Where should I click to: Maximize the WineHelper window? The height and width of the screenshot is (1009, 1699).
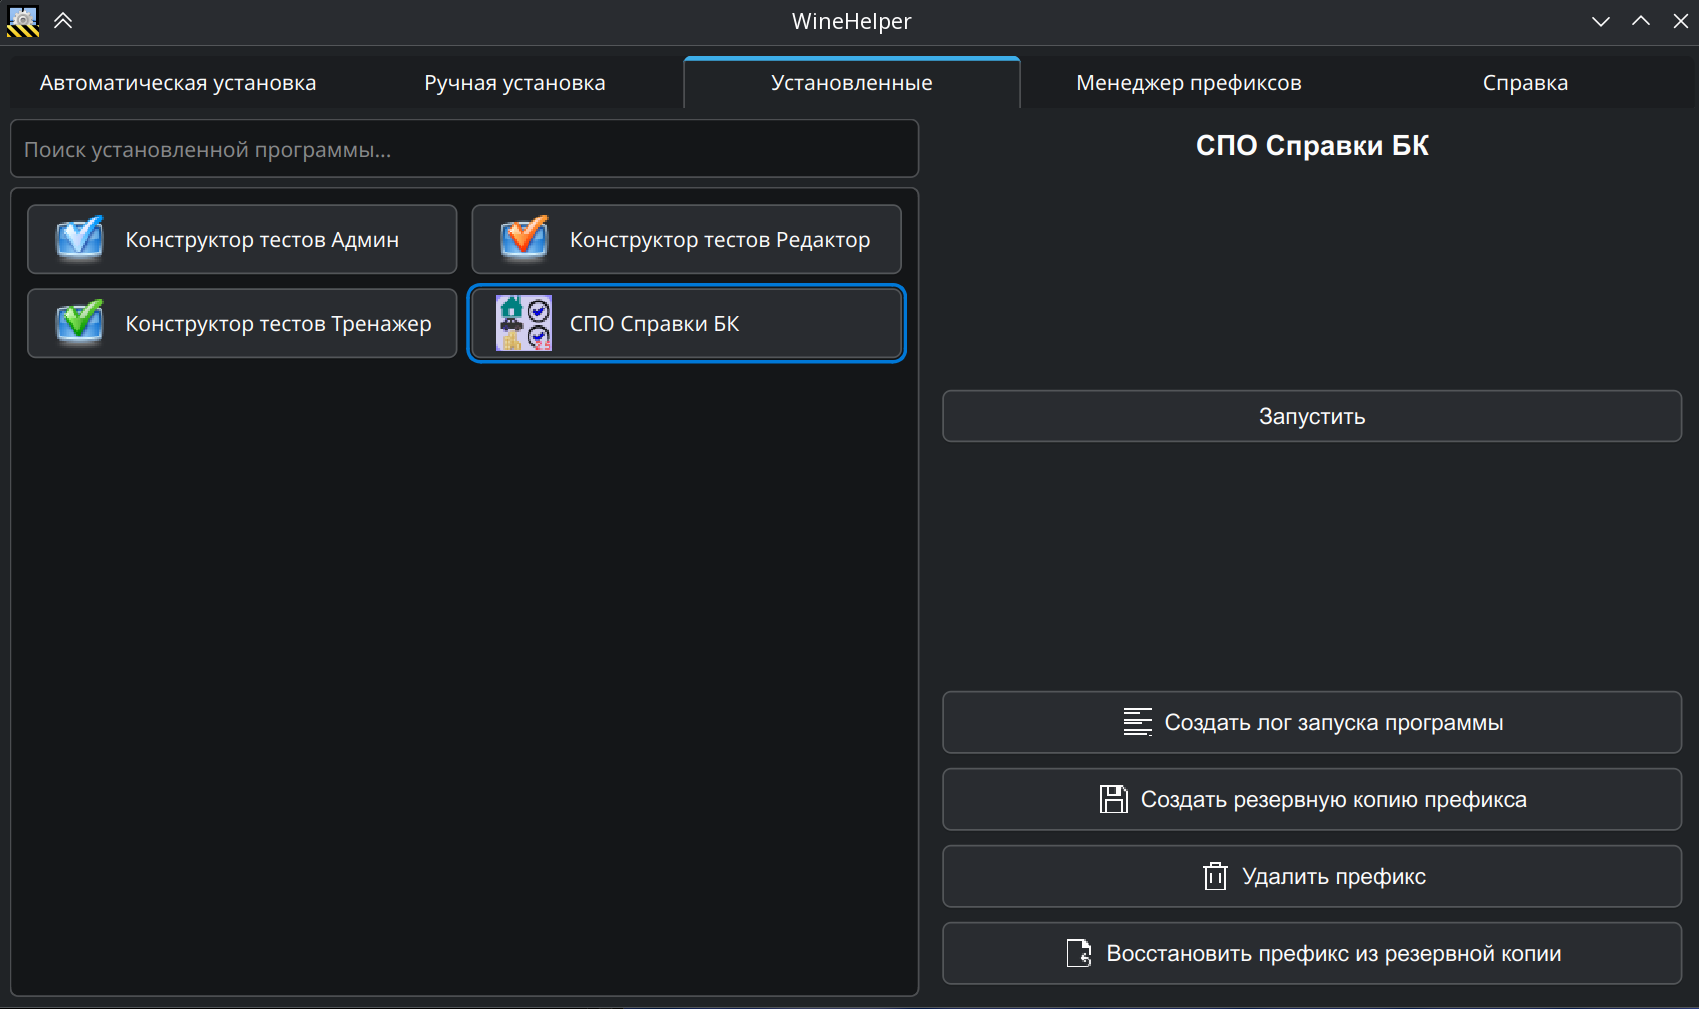coord(1640,21)
